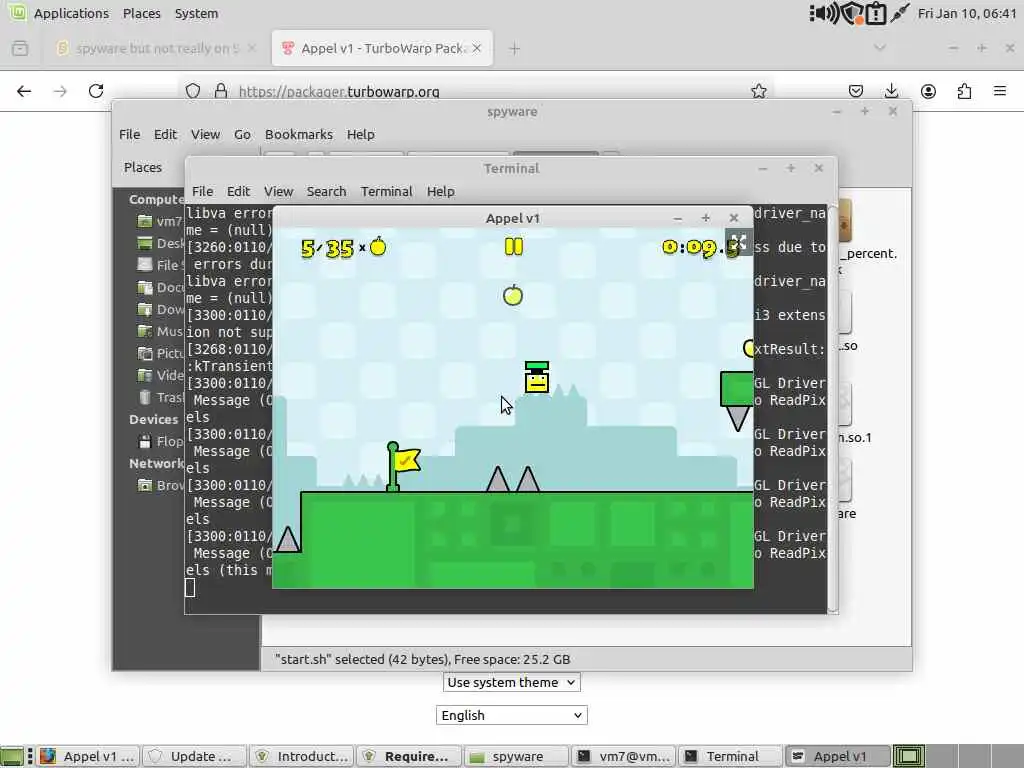Go back in Firefox
The width and height of the screenshot is (1024, 768).
pyautogui.click(x=24, y=91)
